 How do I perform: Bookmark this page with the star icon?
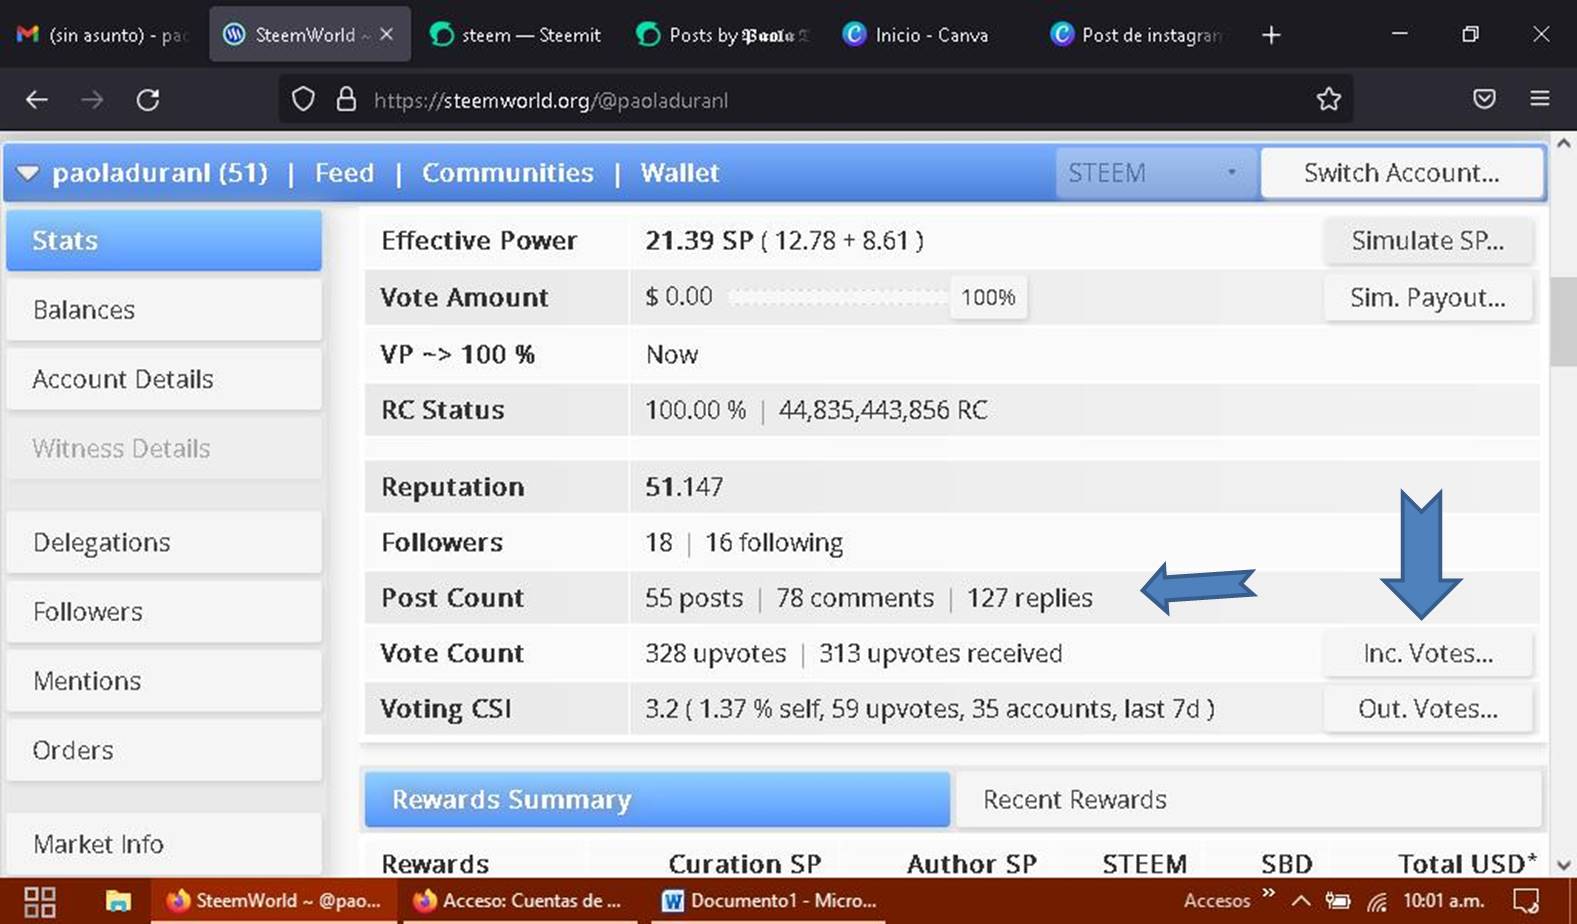click(x=1328, y=99)
